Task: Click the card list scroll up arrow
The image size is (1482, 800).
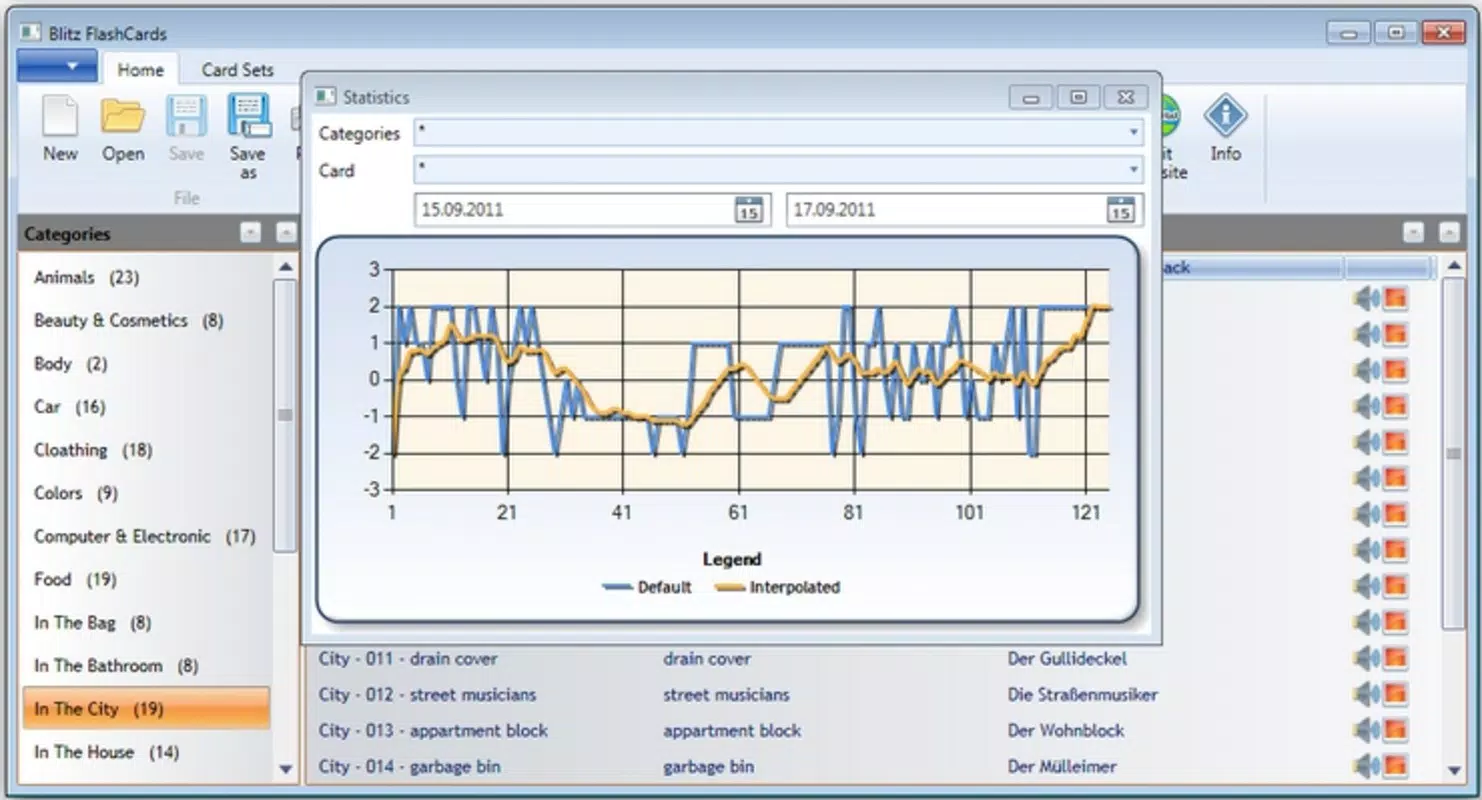Action: pyautogui.click(x=1454, y=268)
